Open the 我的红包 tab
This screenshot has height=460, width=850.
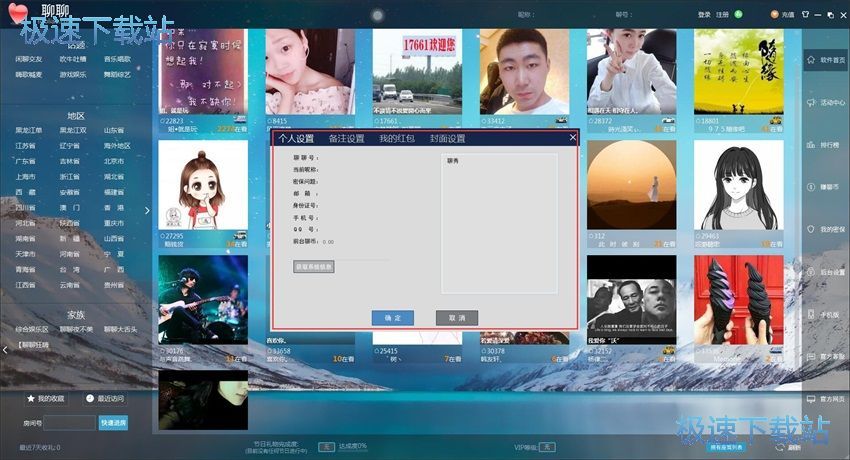[397, 139]
